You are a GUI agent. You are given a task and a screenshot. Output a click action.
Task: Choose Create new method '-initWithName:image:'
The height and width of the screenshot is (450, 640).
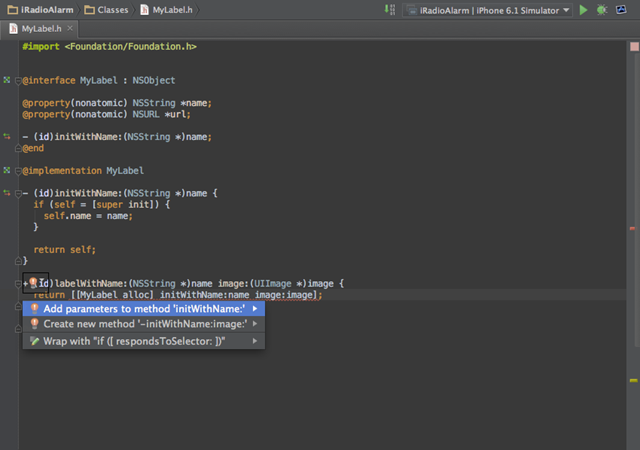click(x=144, y=324)
